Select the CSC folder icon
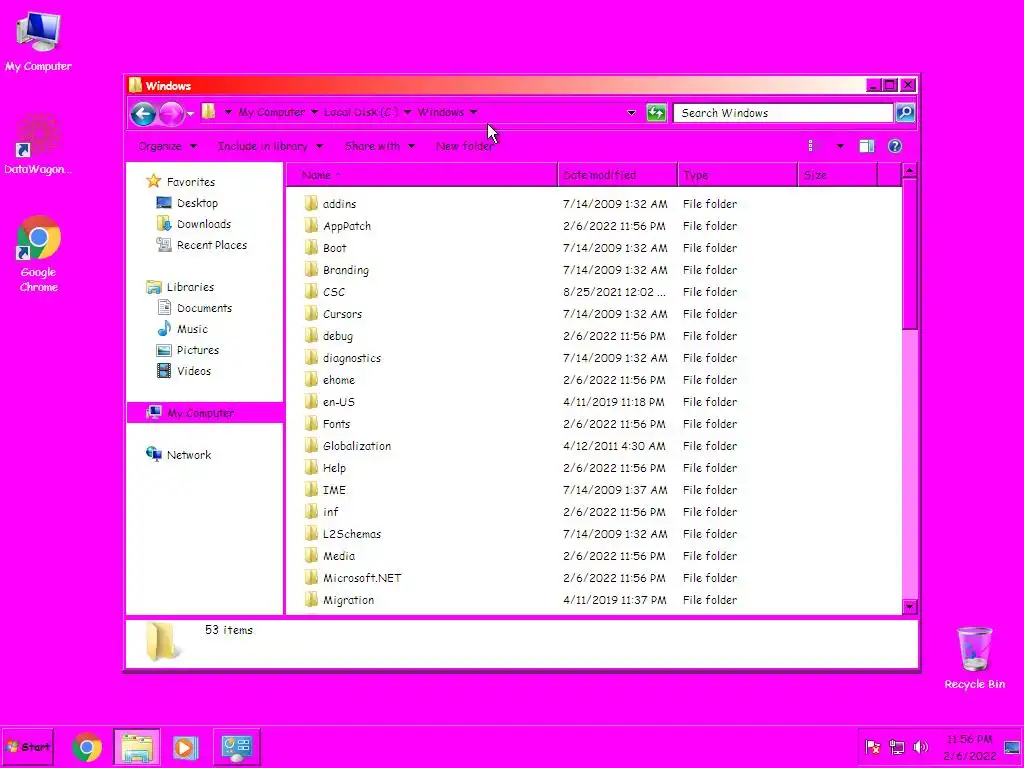The width and height of the screenshot is (1024, 768). click(x=312, y=291)
